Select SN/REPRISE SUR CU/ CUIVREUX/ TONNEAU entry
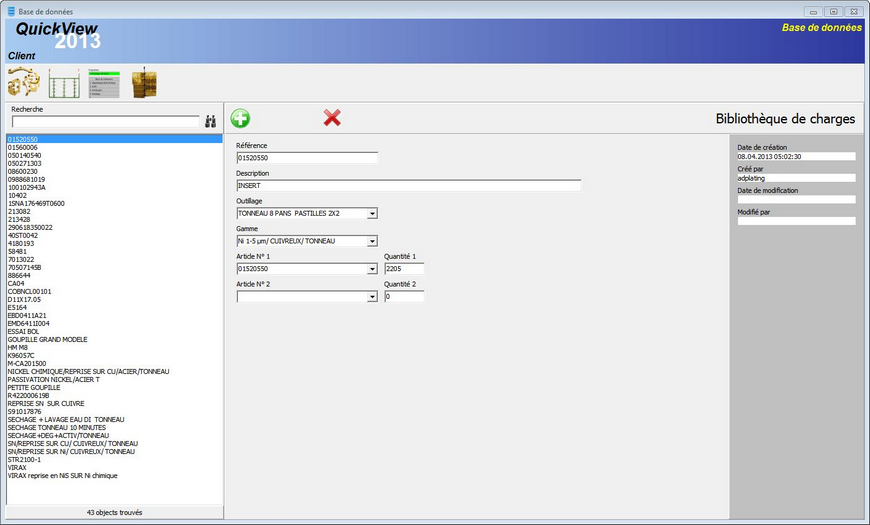This screenshot has height=525, width=870. pyautogui.click(x=114, y=444)
